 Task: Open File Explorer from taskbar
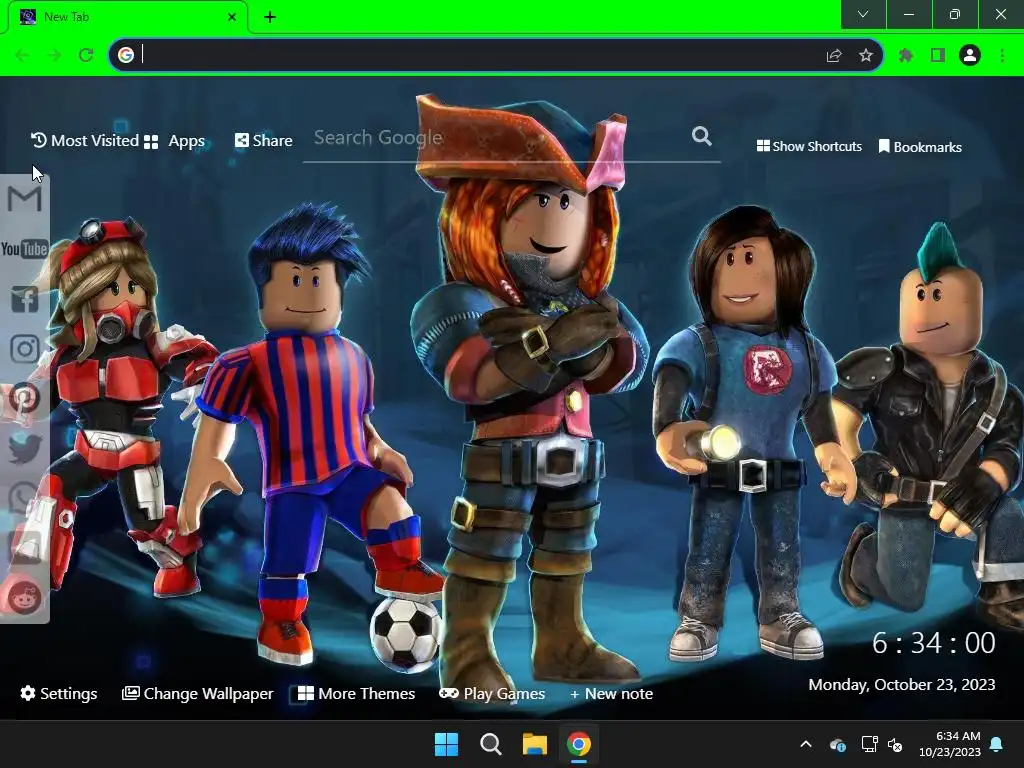click(535, 744)
